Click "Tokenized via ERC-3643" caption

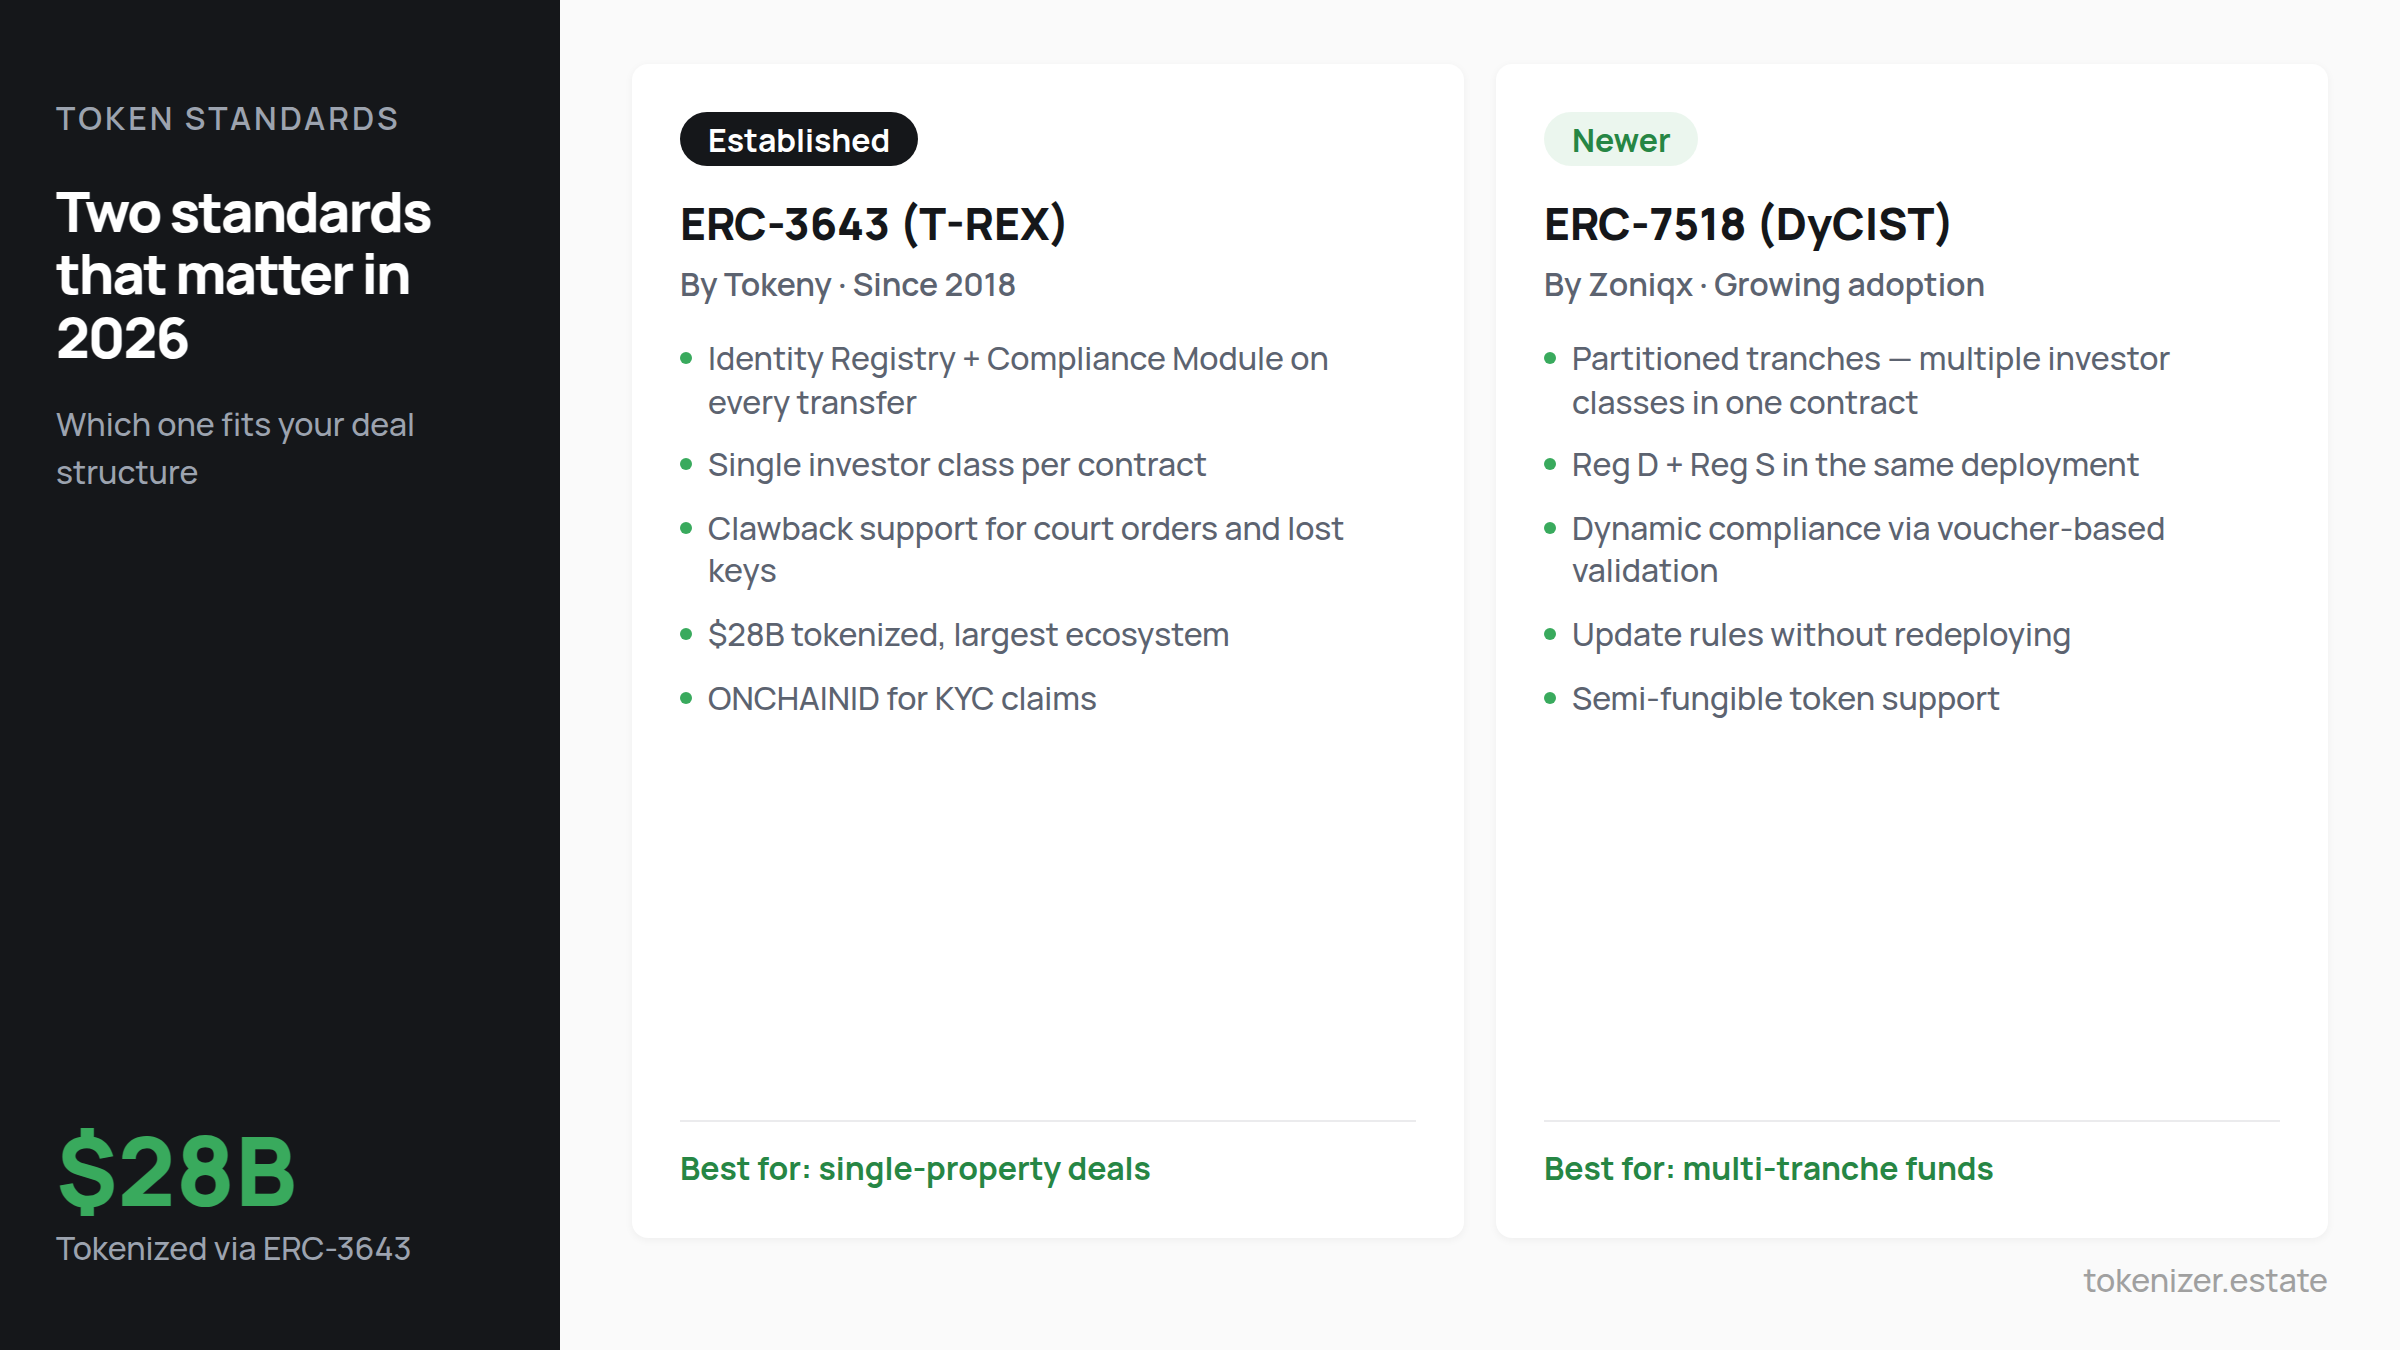pos(234,1248)
